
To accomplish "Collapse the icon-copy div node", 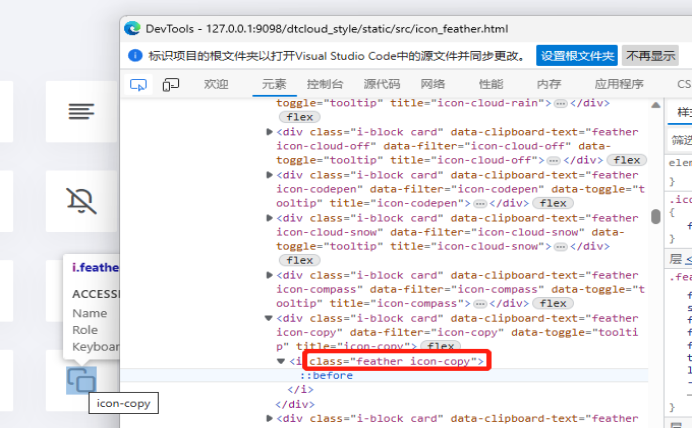I will [268, 318].
